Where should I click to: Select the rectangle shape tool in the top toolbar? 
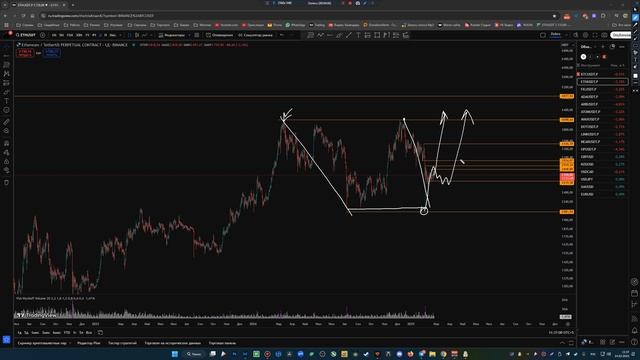[377, 35]
